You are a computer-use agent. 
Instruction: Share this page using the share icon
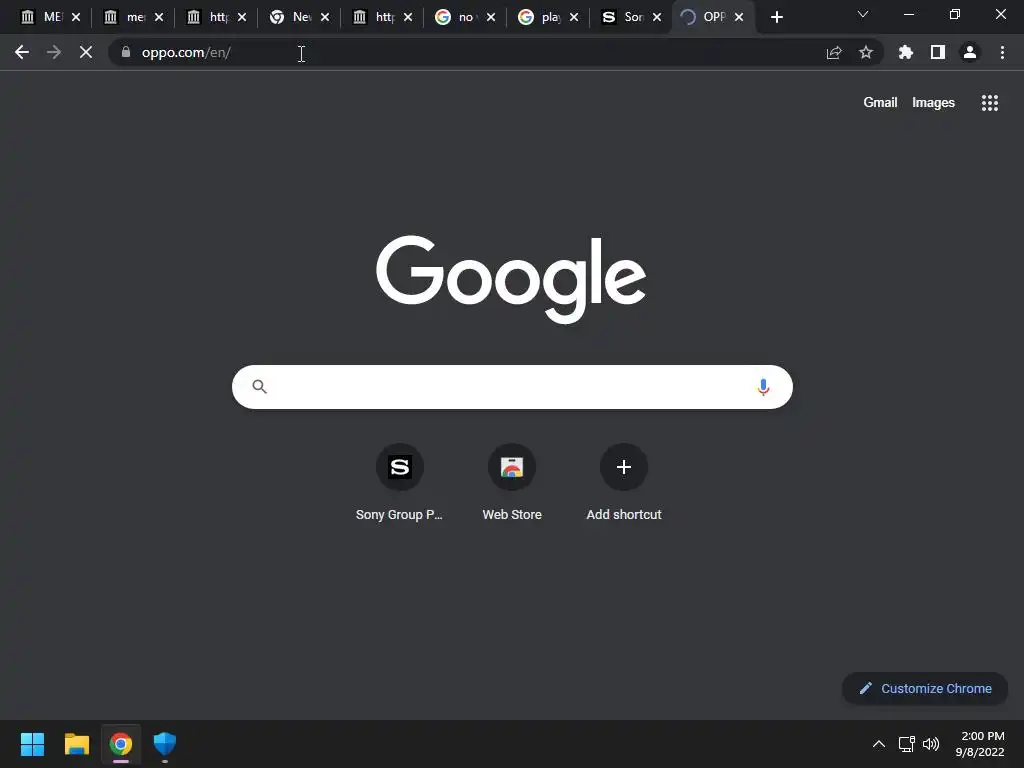tap(834, 52)
